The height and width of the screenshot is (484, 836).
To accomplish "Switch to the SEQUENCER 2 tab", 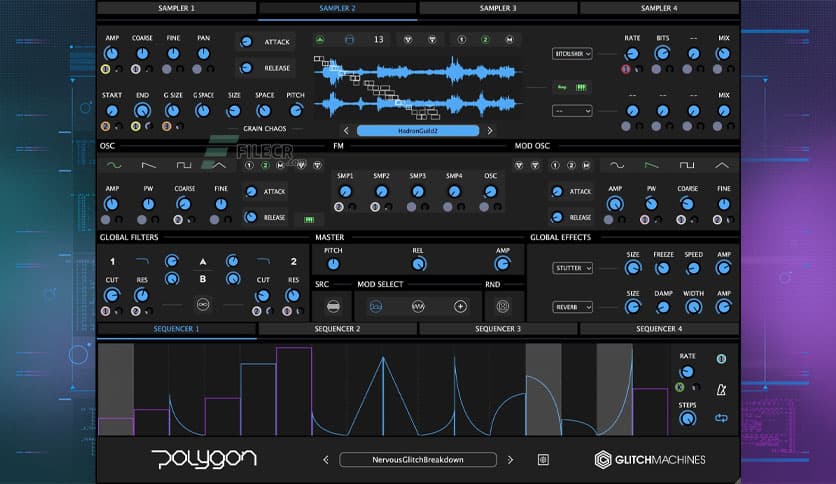I will [x=337, y=329].
